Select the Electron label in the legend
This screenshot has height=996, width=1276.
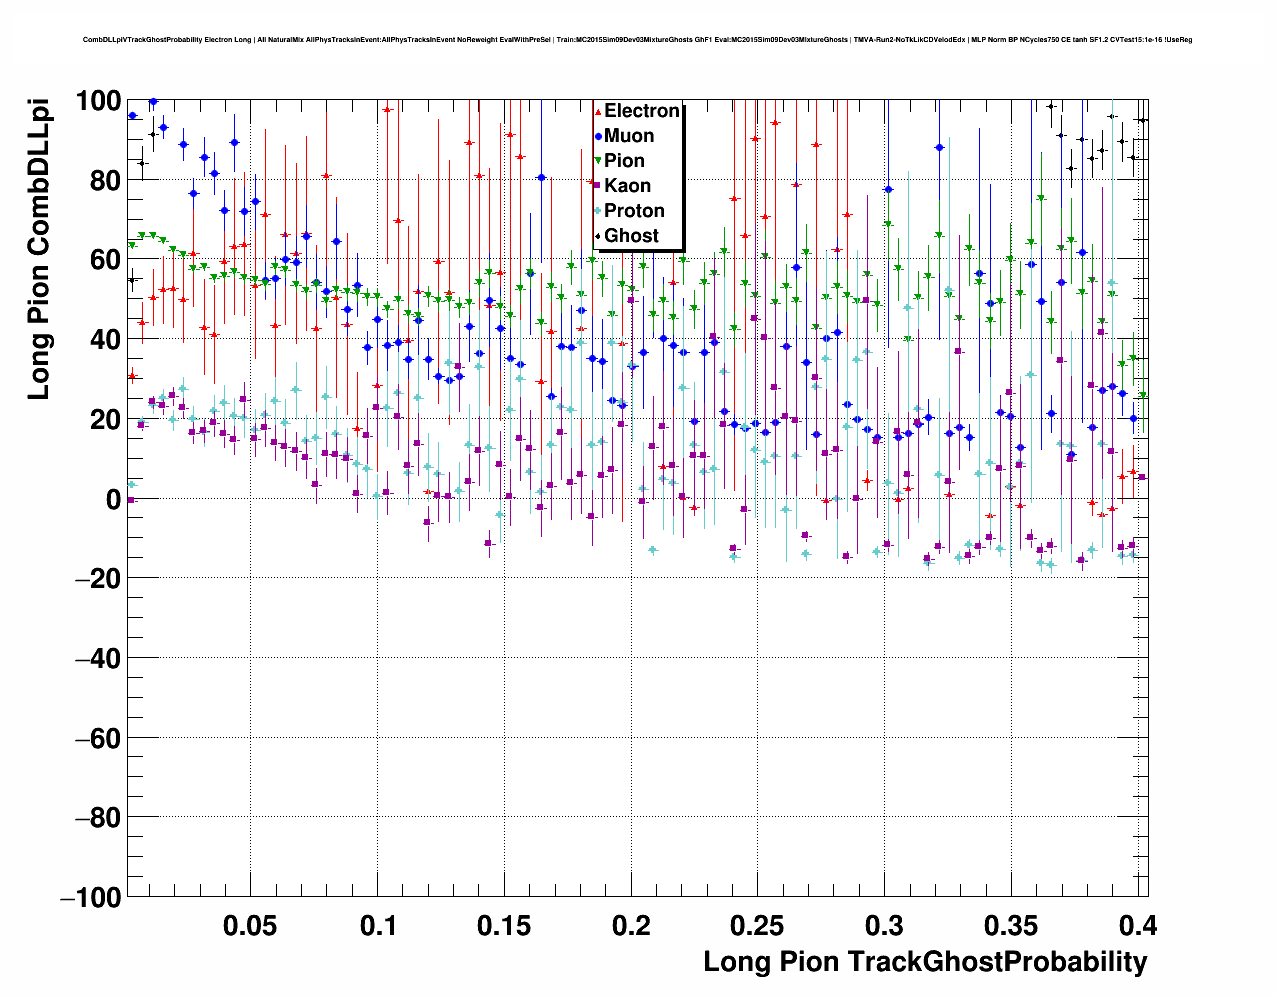(x=641, y=111)
